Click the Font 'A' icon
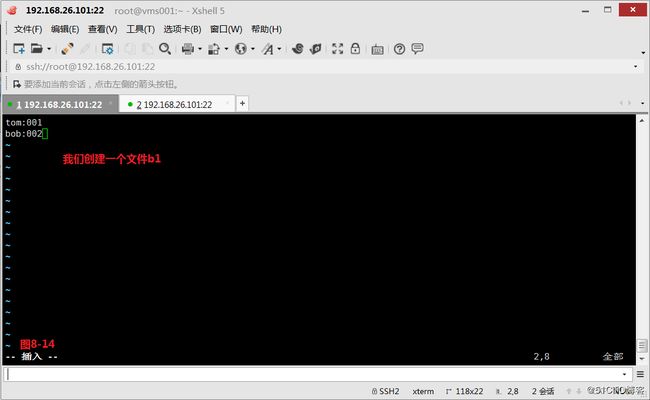650x400 pixels. (x=267, y=49)
